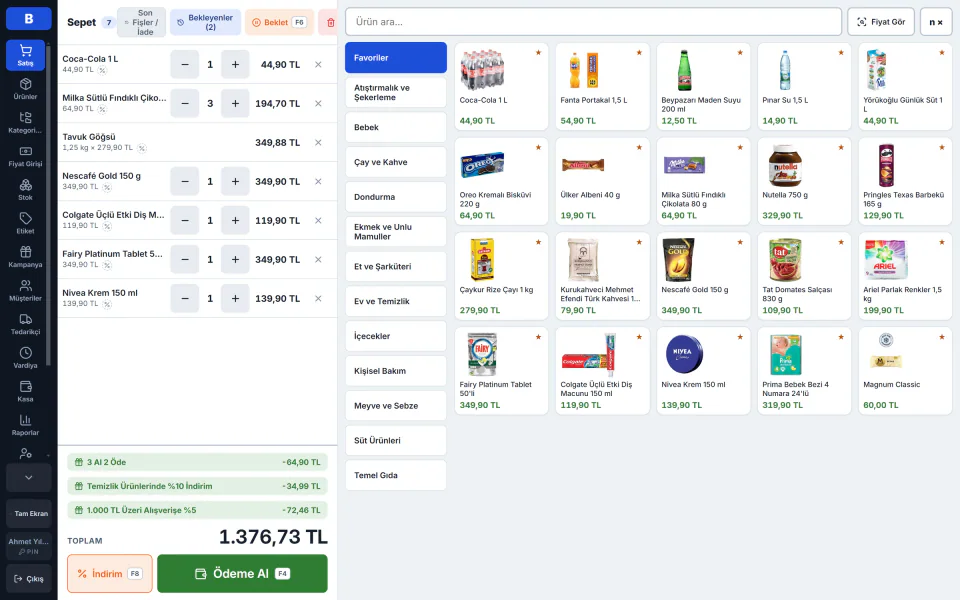Click the B logo at top of sidebar
This screenshot has width=960, height=600.
(28, 18)
